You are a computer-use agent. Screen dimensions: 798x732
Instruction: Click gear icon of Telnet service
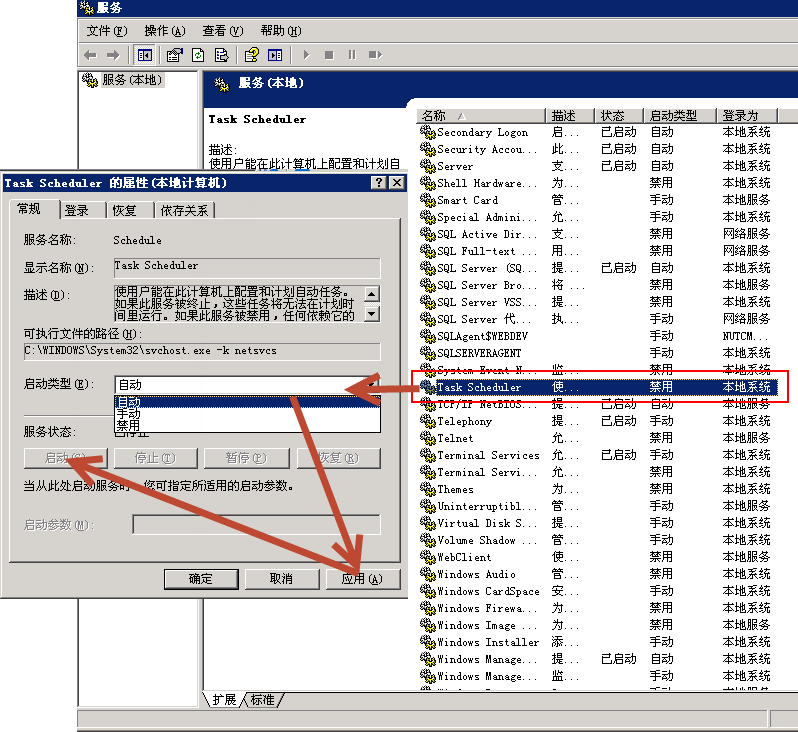point(428,438)
